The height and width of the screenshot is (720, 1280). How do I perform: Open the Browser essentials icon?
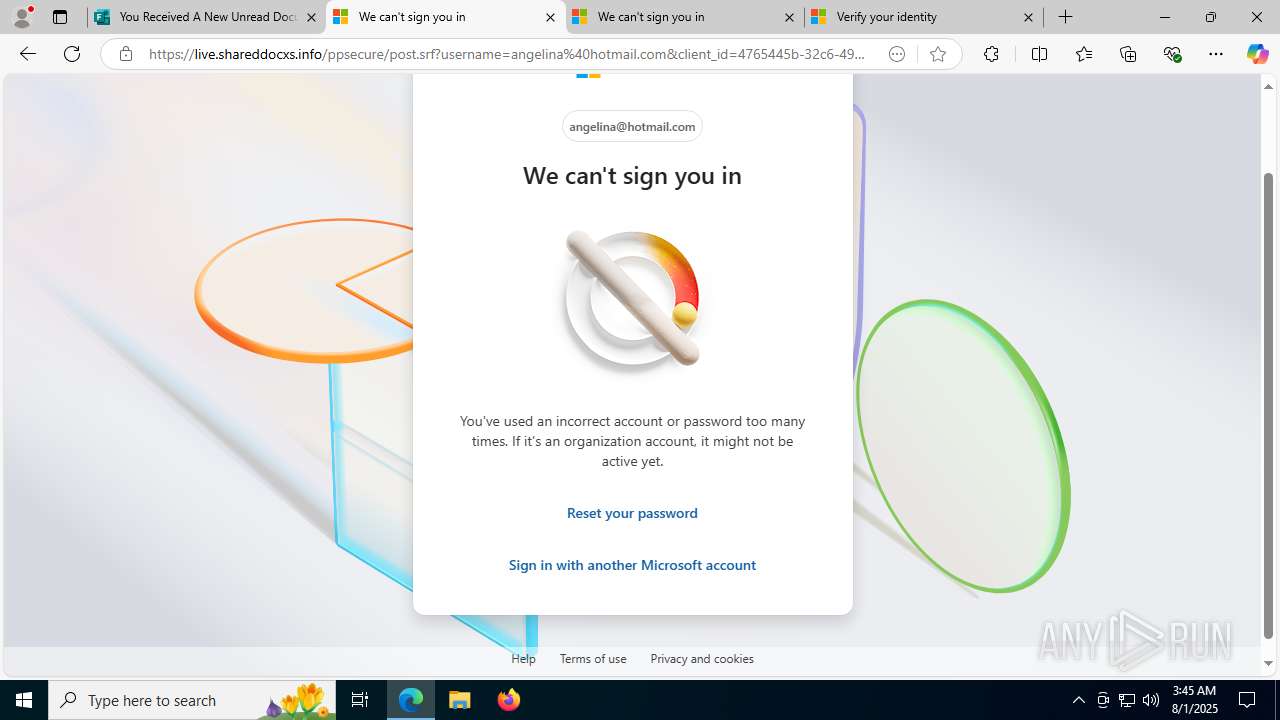coord(1172,54)
